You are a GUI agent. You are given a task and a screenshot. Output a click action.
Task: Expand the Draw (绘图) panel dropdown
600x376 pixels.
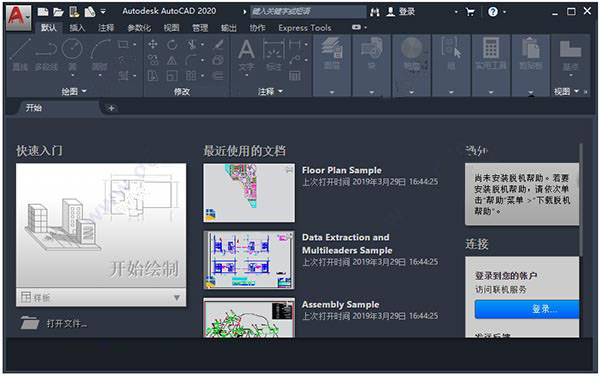click(x=74, y=91)
